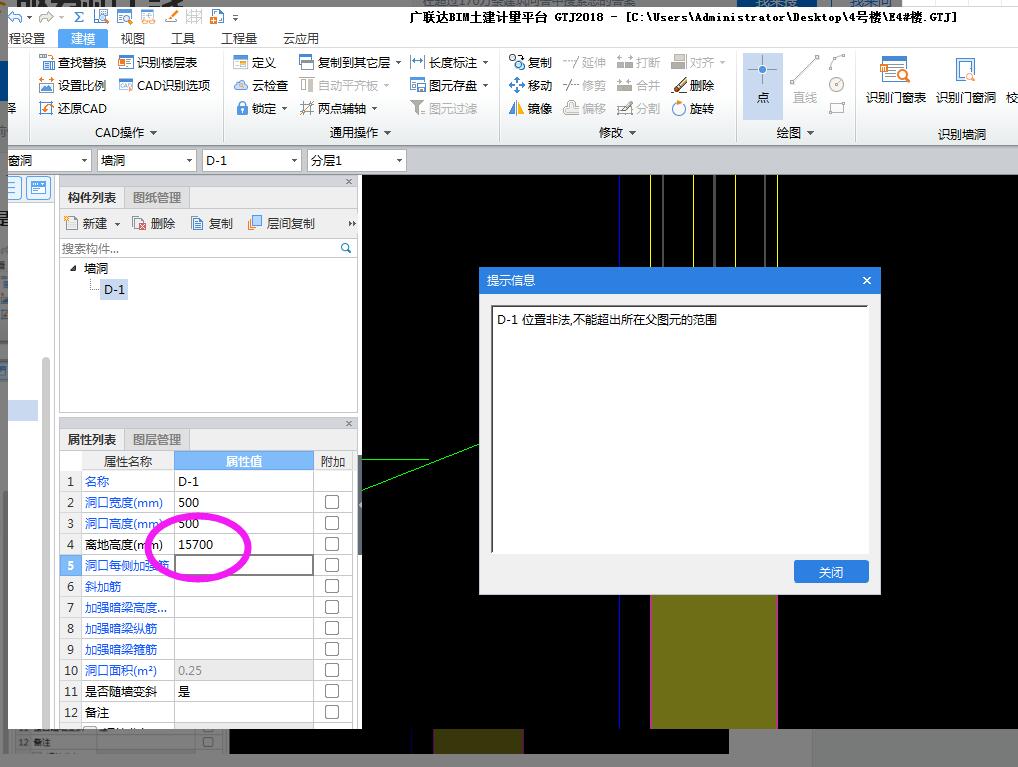Click 新建 new component button

92,223
